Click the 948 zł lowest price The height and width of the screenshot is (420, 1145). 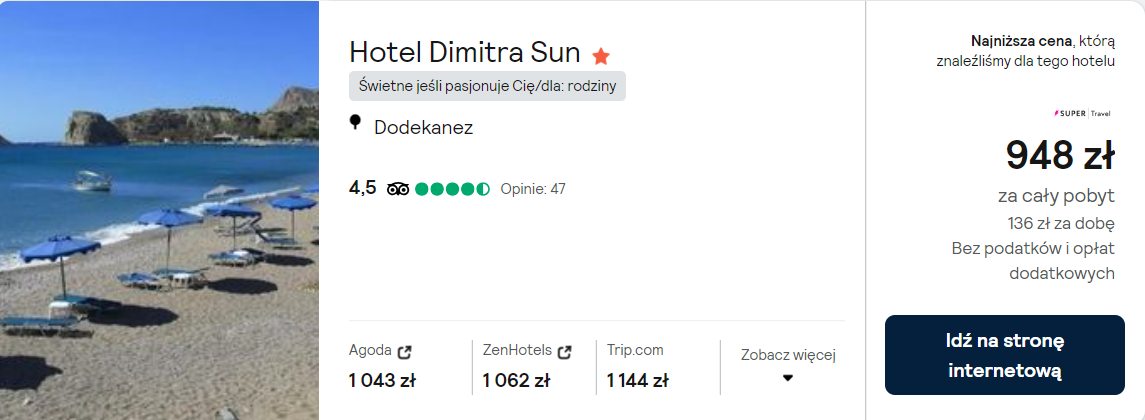[1059, 155]
